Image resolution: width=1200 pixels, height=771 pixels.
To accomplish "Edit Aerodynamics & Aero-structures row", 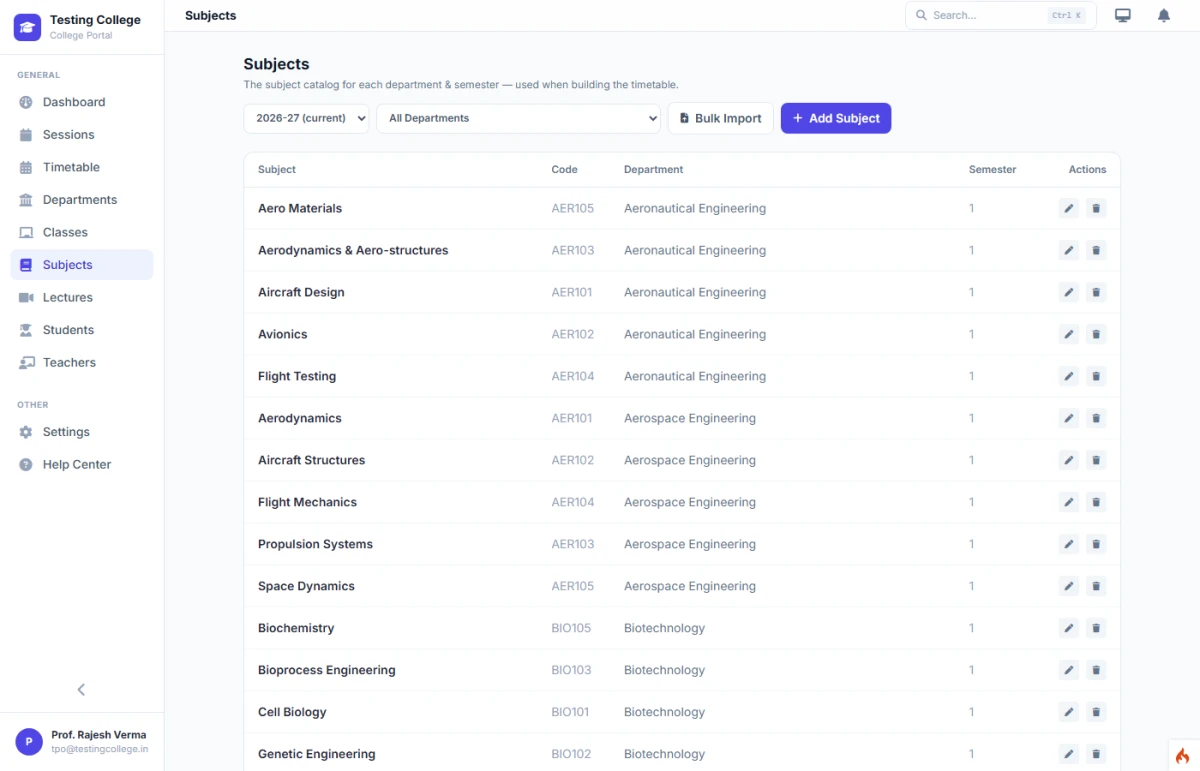I will click(1069, 251).
